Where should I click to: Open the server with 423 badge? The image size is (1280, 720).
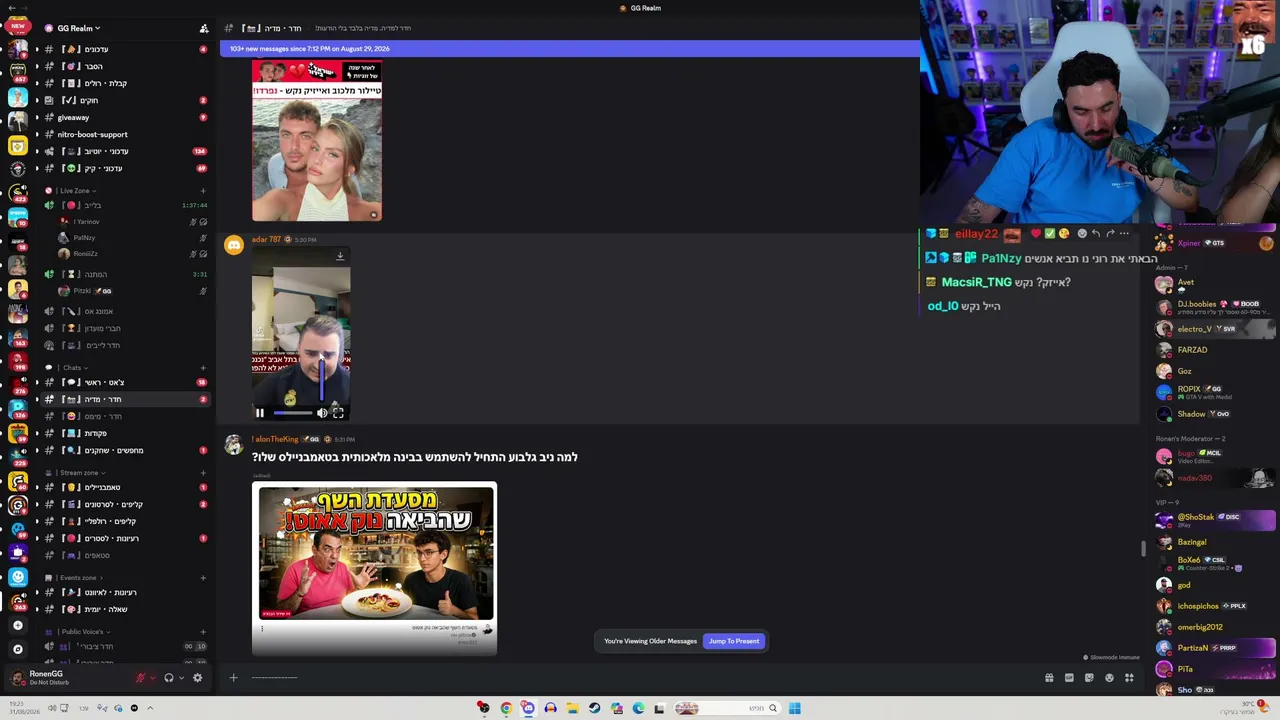(17, 193)
